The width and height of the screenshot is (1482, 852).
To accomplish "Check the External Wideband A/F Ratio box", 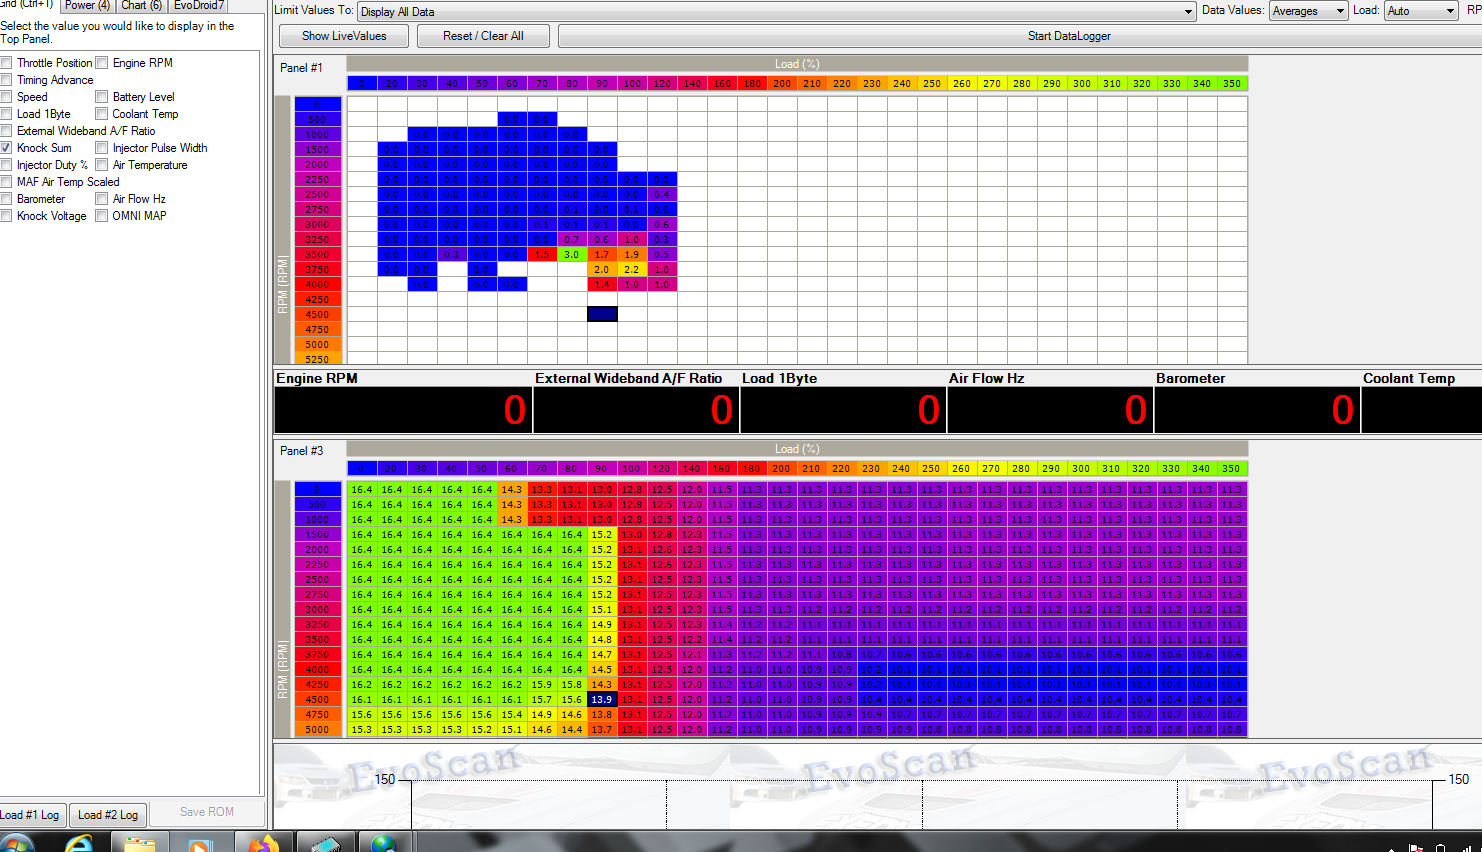I will (x=6, y=131).
